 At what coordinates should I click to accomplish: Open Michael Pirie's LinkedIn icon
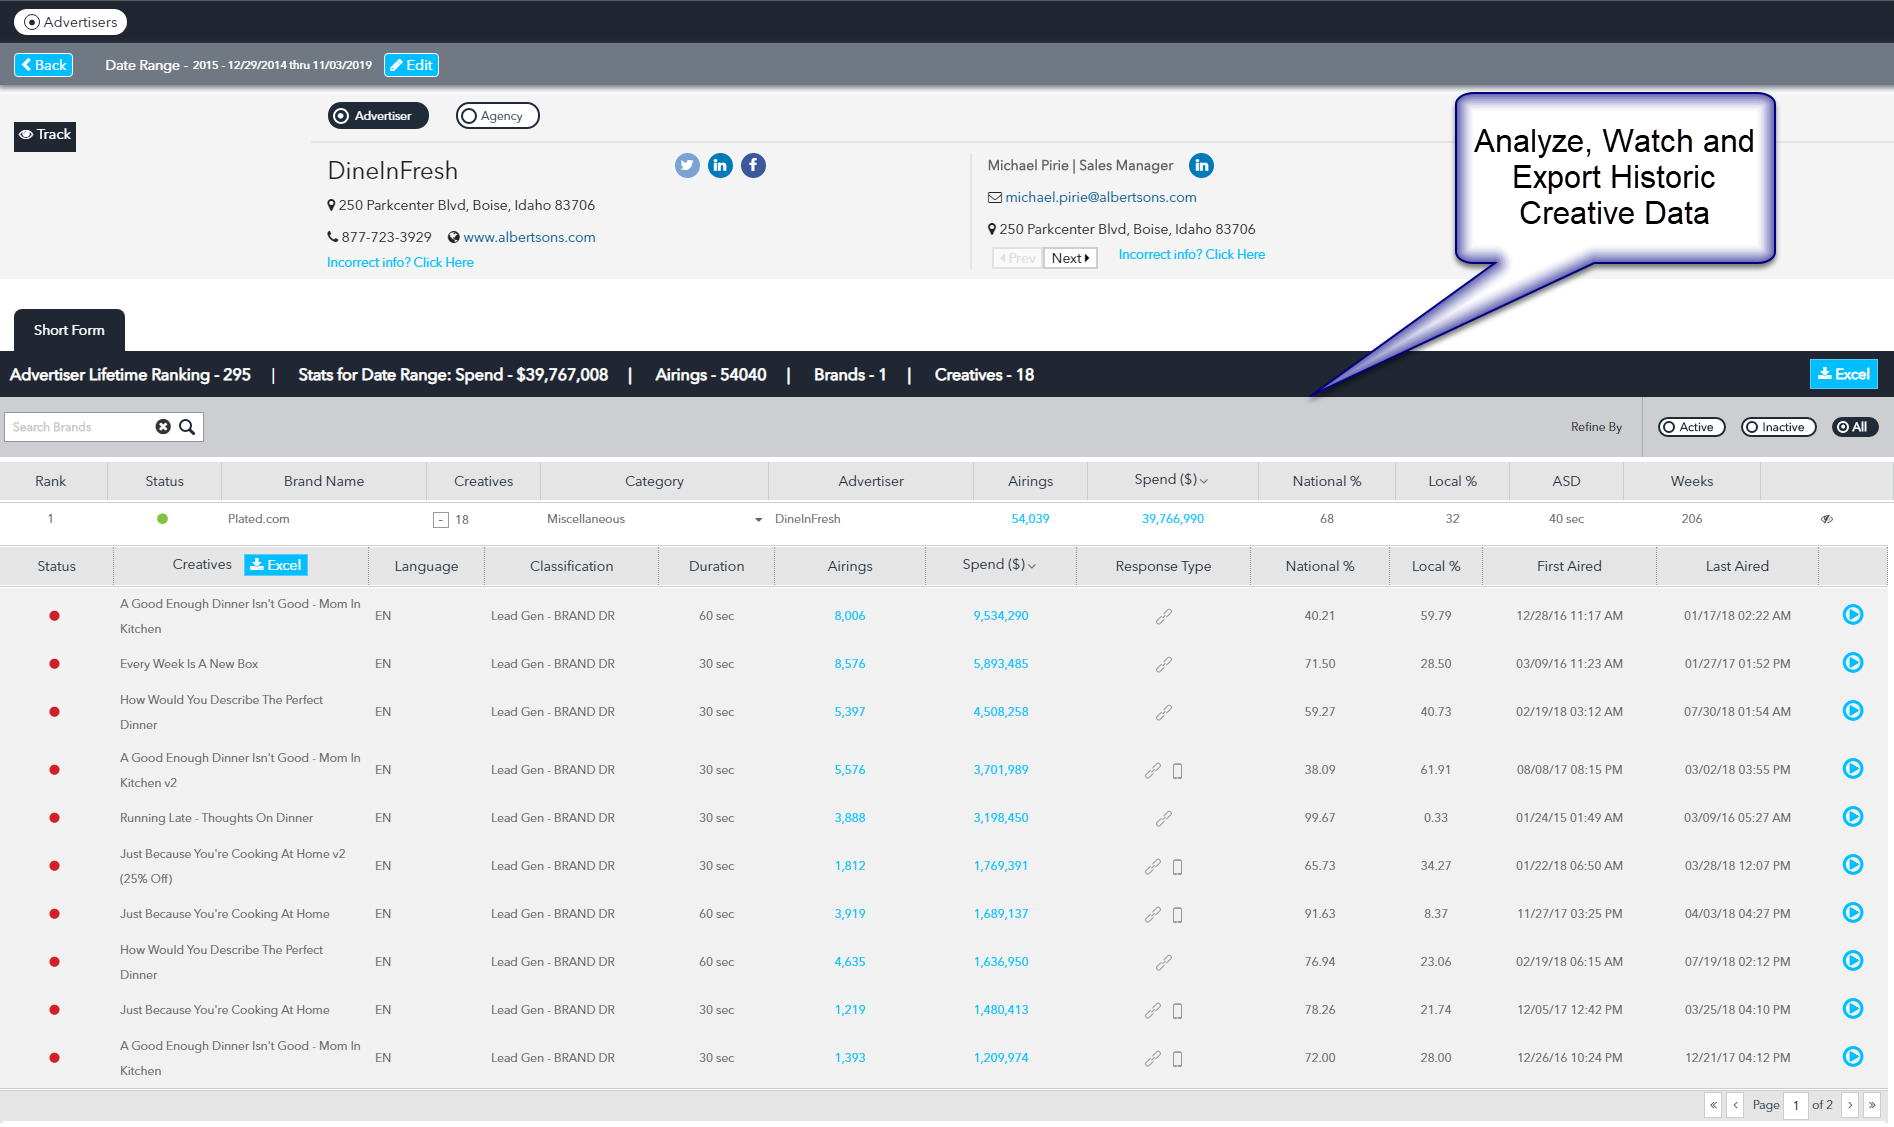pyautogui.click(x=1201, y=166)
